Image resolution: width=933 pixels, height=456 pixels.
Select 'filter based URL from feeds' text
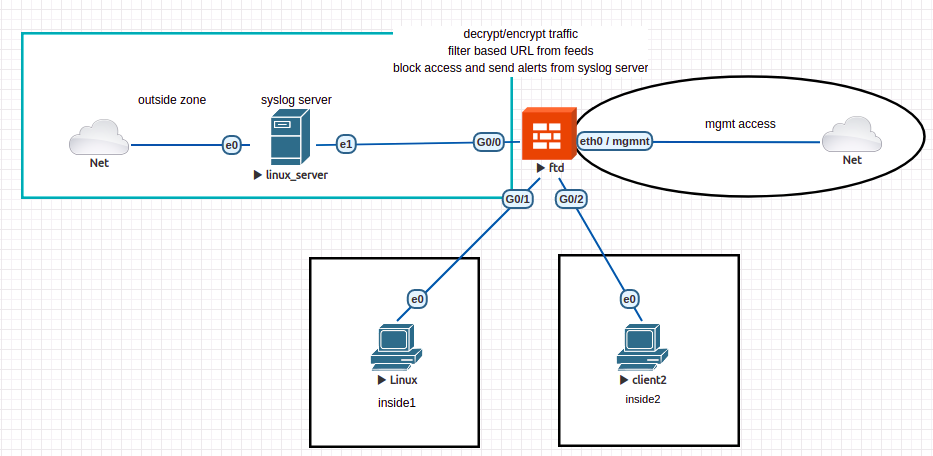point(521,51)
